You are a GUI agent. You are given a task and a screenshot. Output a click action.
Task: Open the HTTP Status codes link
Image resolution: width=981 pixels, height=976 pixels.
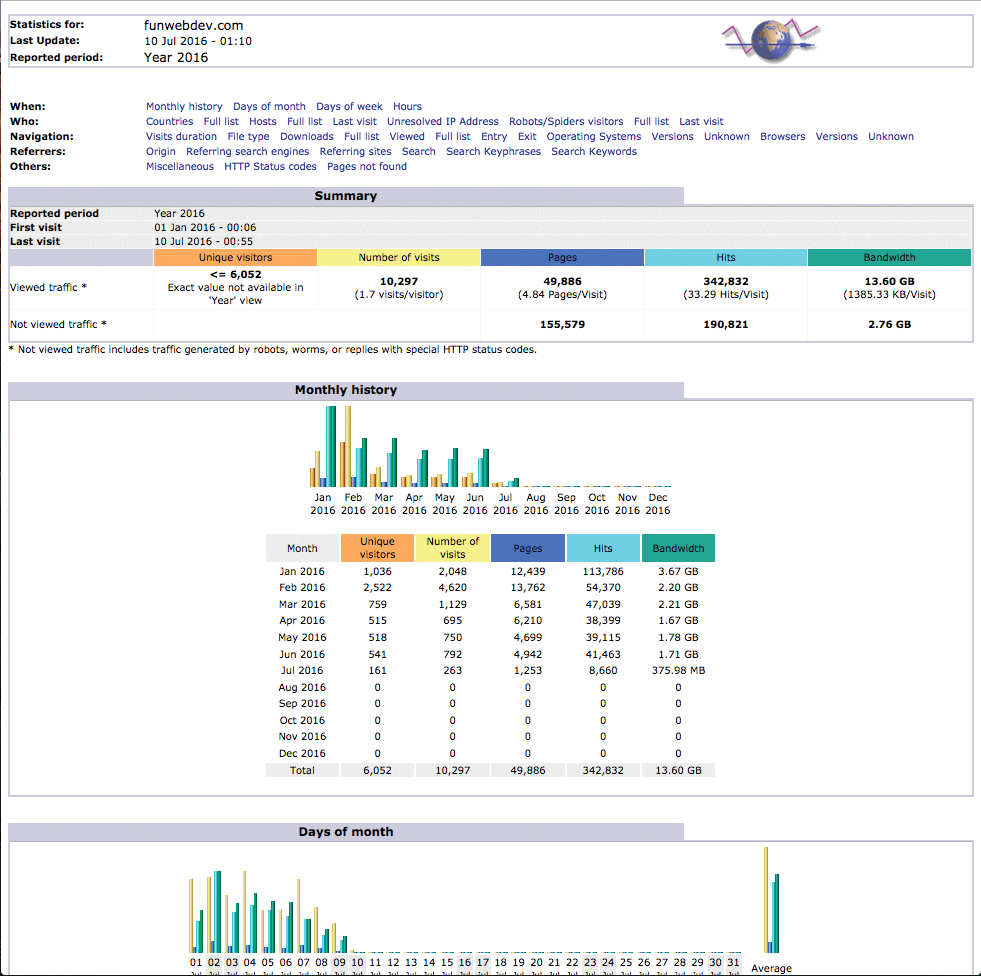pyautogui.click(x=270, y=167)
